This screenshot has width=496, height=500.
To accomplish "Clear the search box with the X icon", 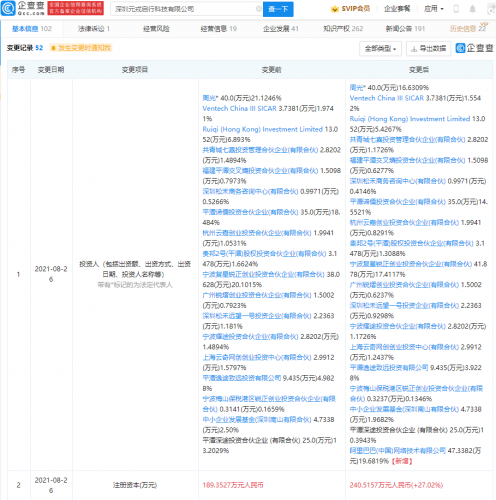I will pyautogui.click(x=258, y=9).
